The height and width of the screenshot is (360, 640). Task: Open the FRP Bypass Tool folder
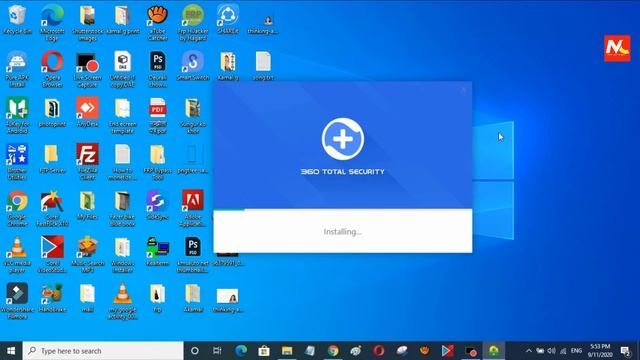[158, 161]
